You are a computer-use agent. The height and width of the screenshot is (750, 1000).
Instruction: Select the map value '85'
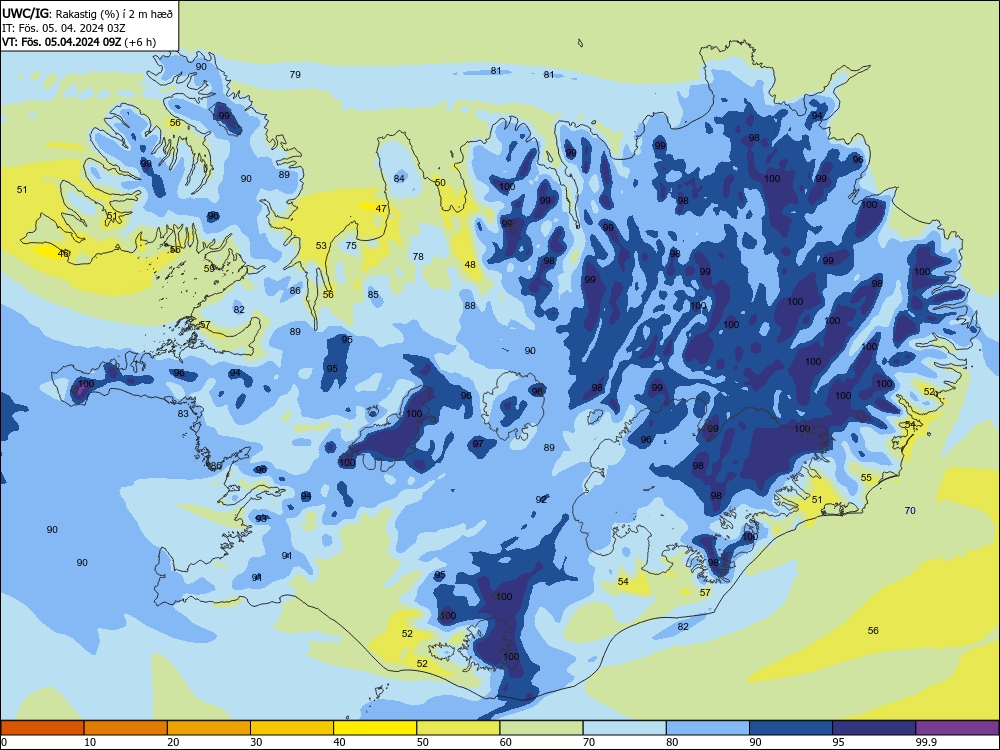(373, 295)
